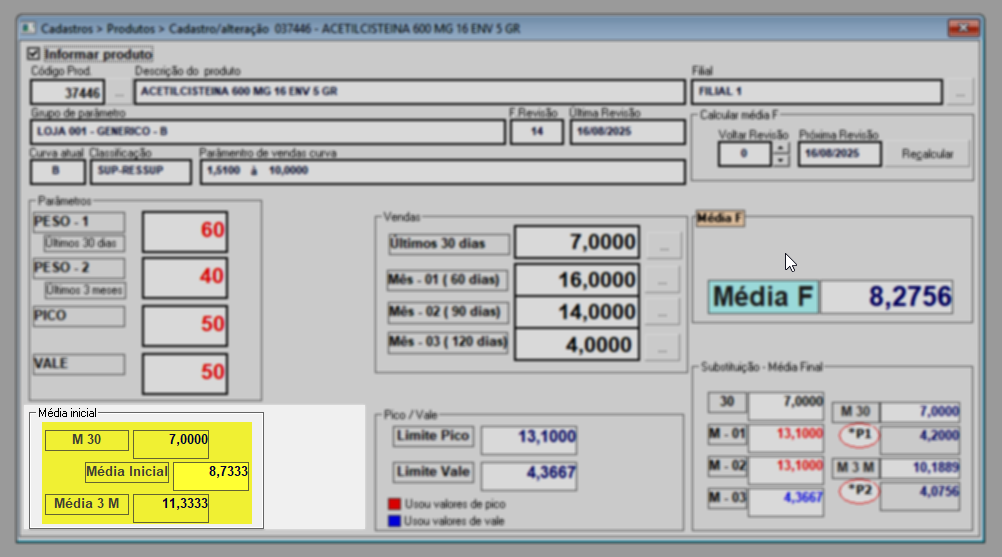Click the Curva atual field showing B
Image resolution: width=1002 pixels, height=557 pixels.
57,172
